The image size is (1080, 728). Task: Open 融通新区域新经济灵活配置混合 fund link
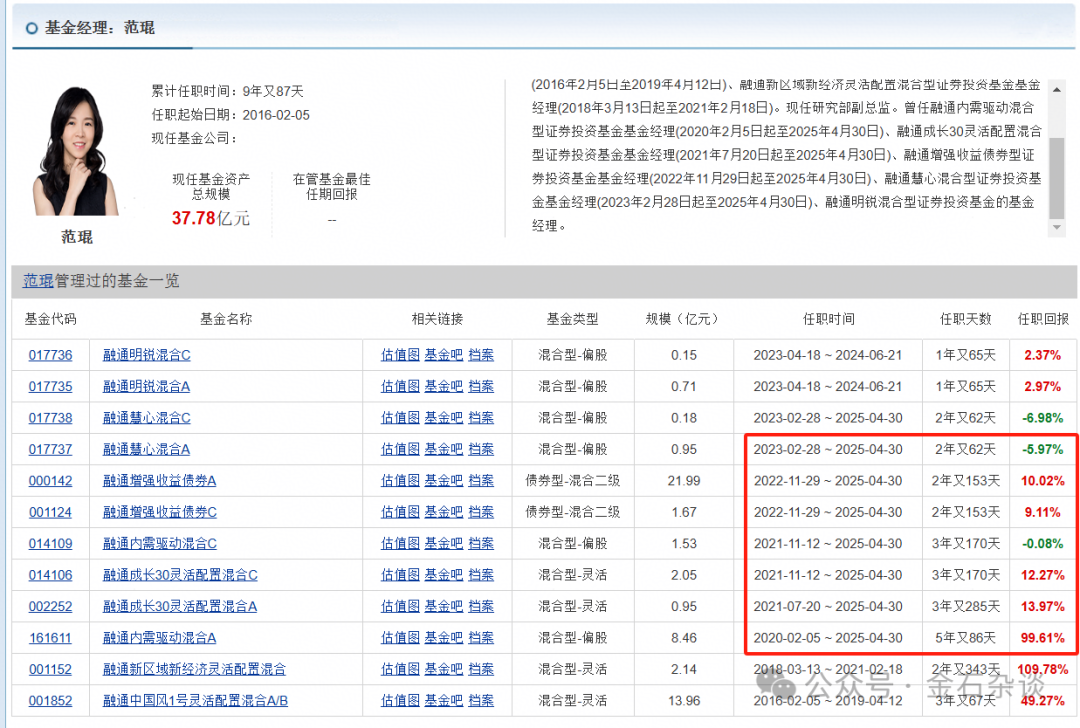point(194,669)
